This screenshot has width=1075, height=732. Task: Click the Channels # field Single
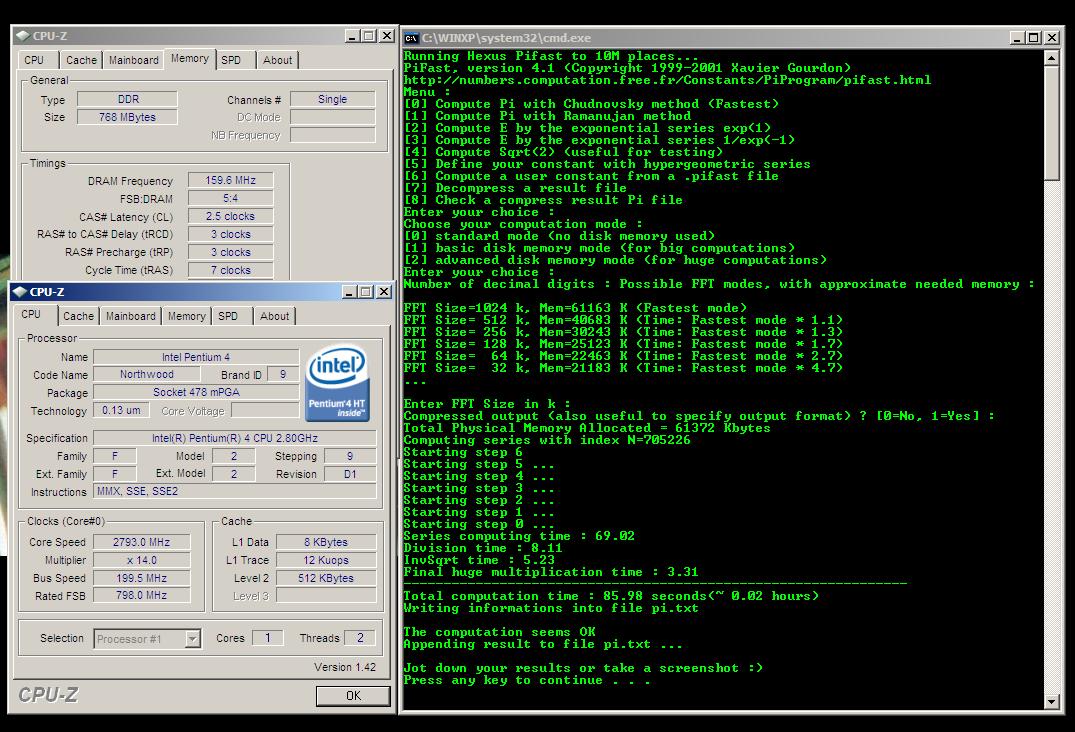coord(333,99)
